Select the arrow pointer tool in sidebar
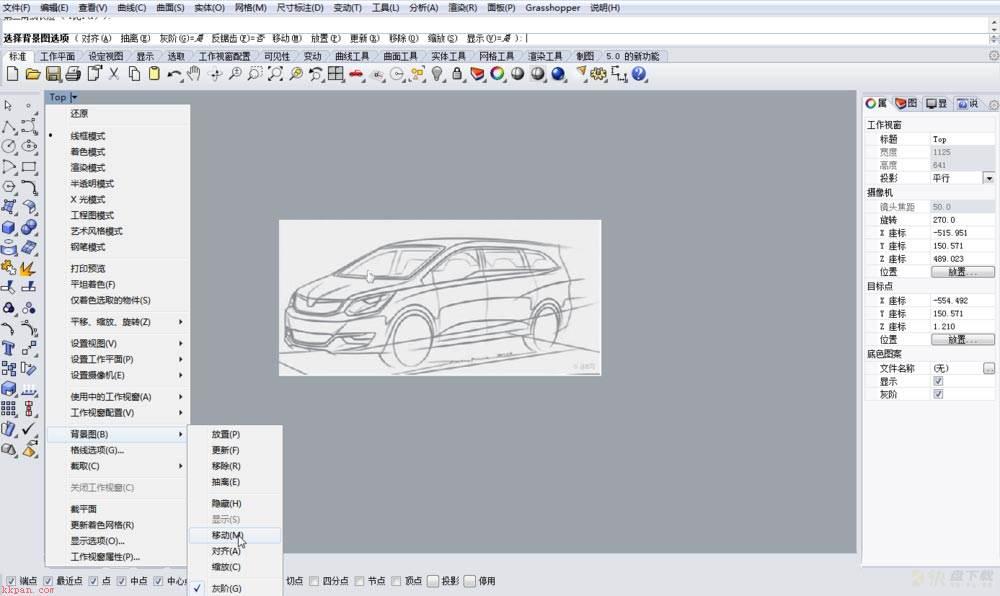The image size is (1000, 596). pos(8,105)
